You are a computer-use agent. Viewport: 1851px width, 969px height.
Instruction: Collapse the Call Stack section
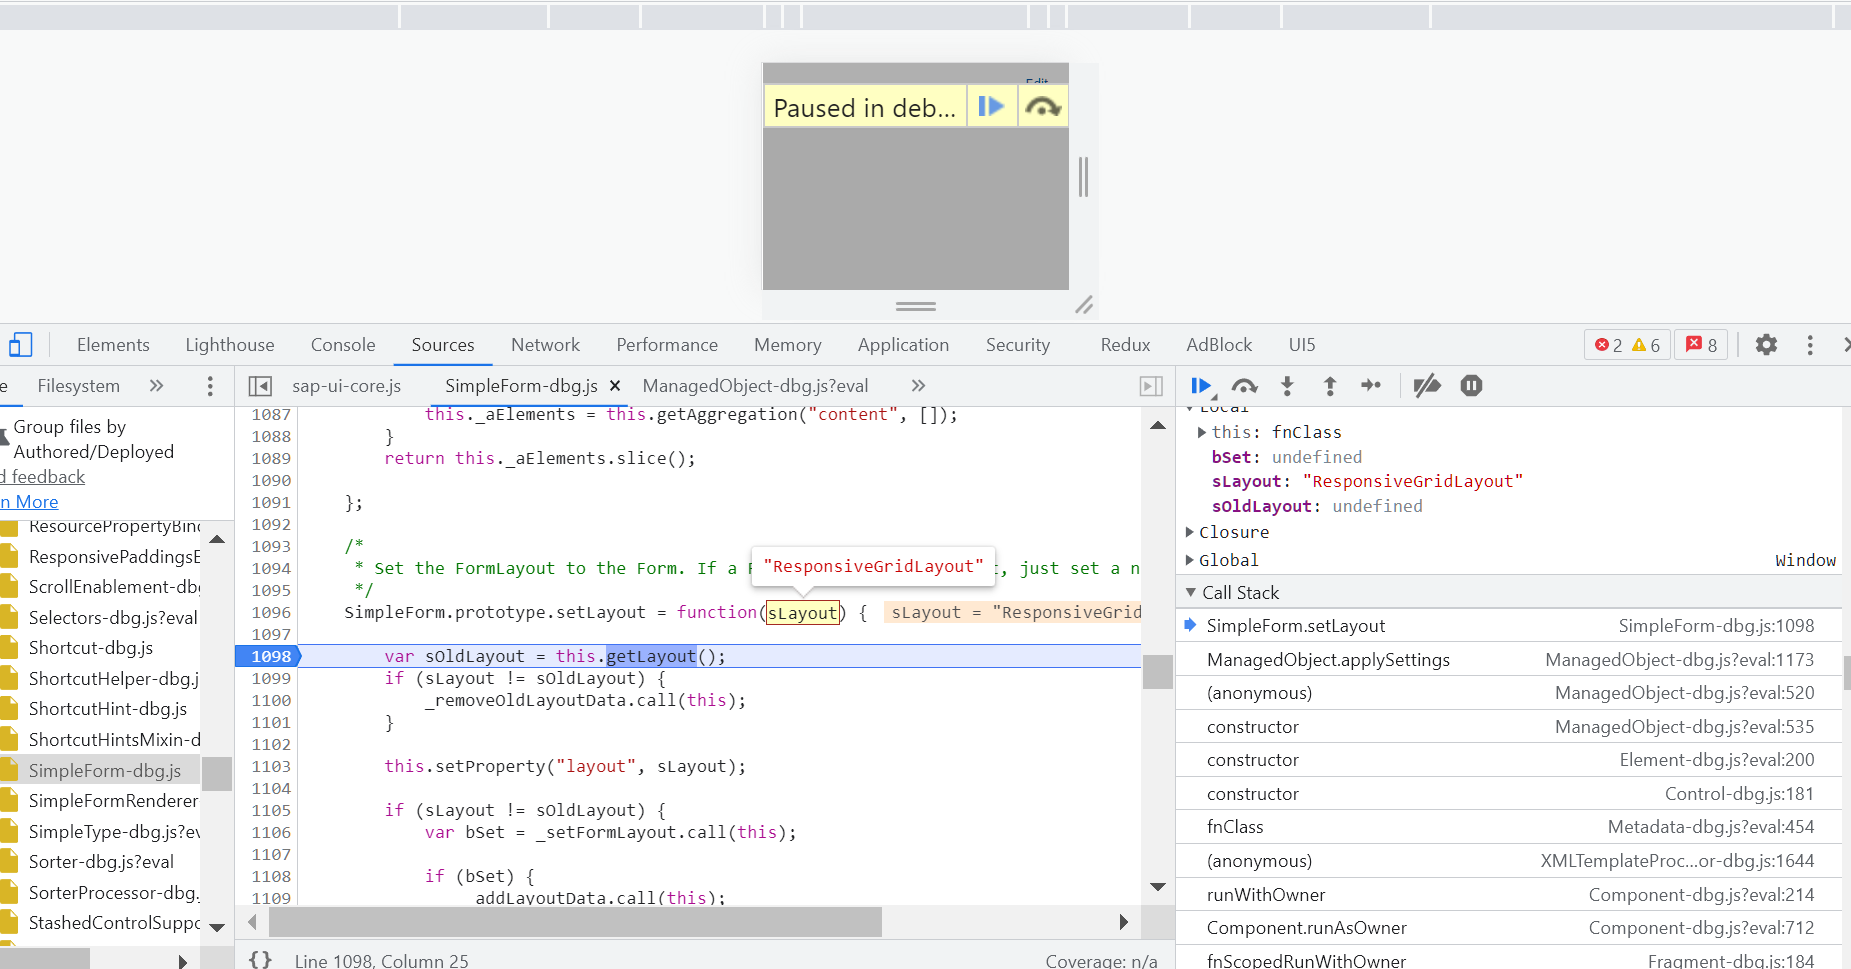pos(1190,592)
